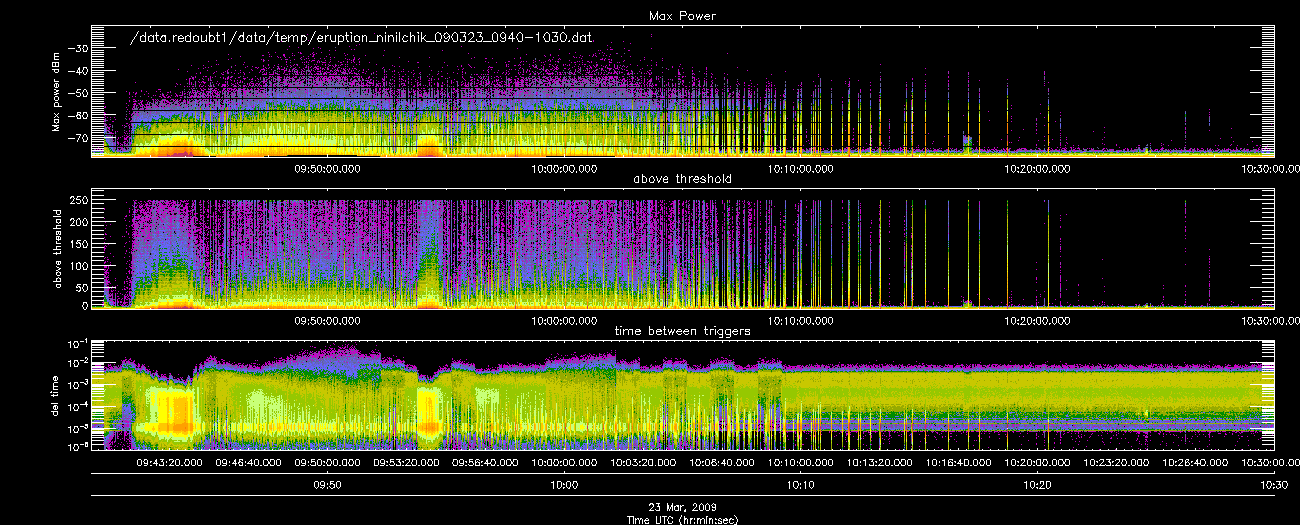
Task: Click the 10:06:40.000 time tick label
Action: click(722, 463)
